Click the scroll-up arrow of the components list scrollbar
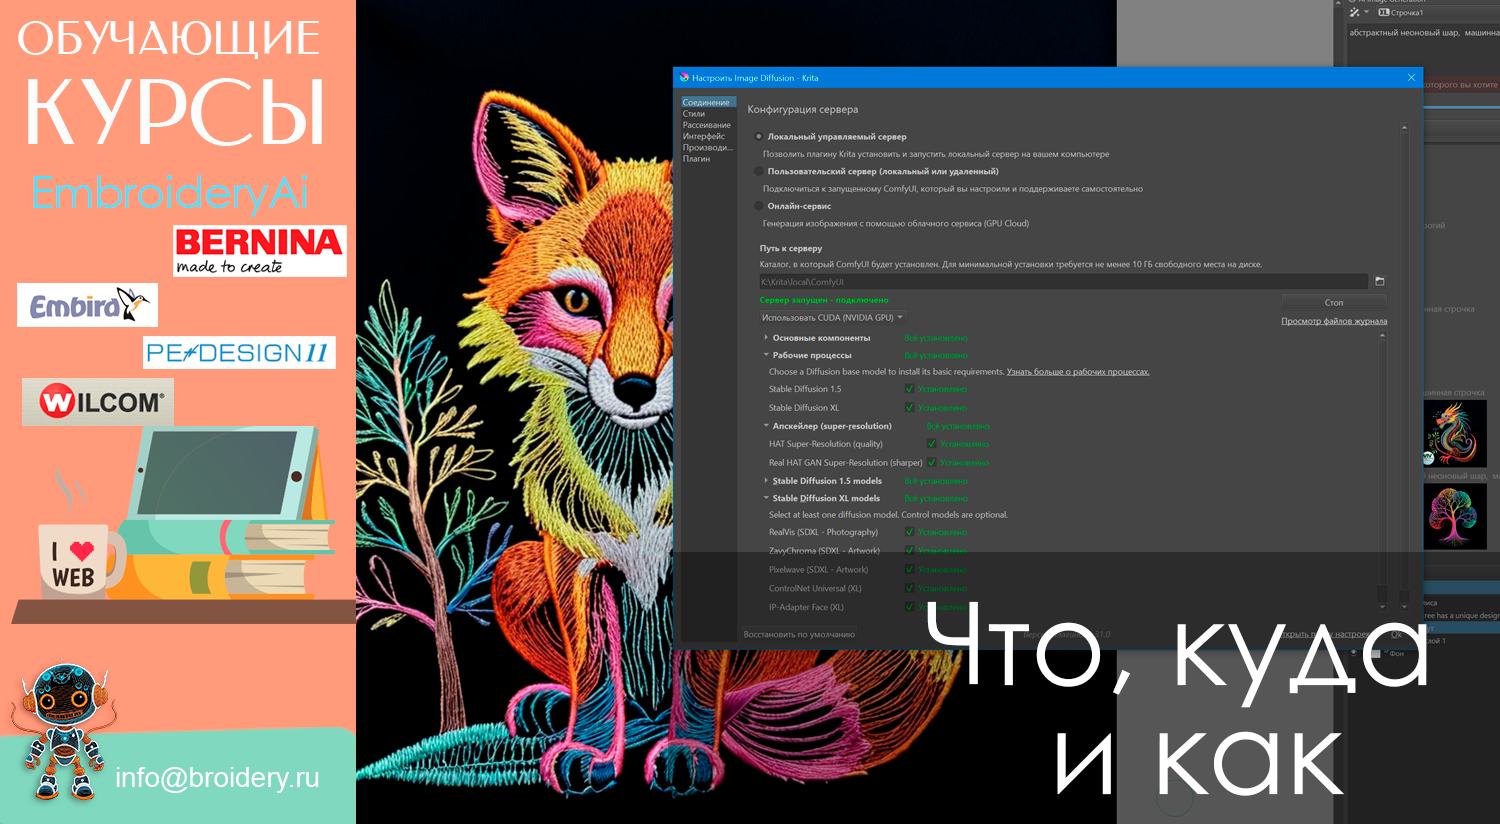The height and width of the screenshot is (824, 1500). (x=1383, y=336)
